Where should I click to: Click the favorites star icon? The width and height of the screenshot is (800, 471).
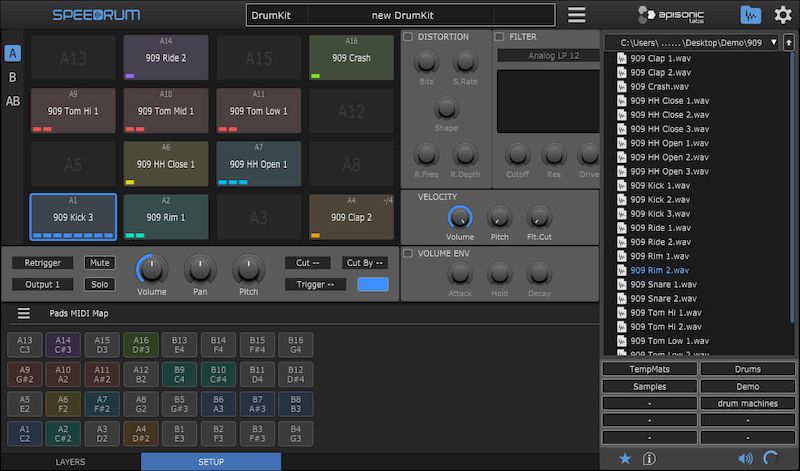[625, 458]
